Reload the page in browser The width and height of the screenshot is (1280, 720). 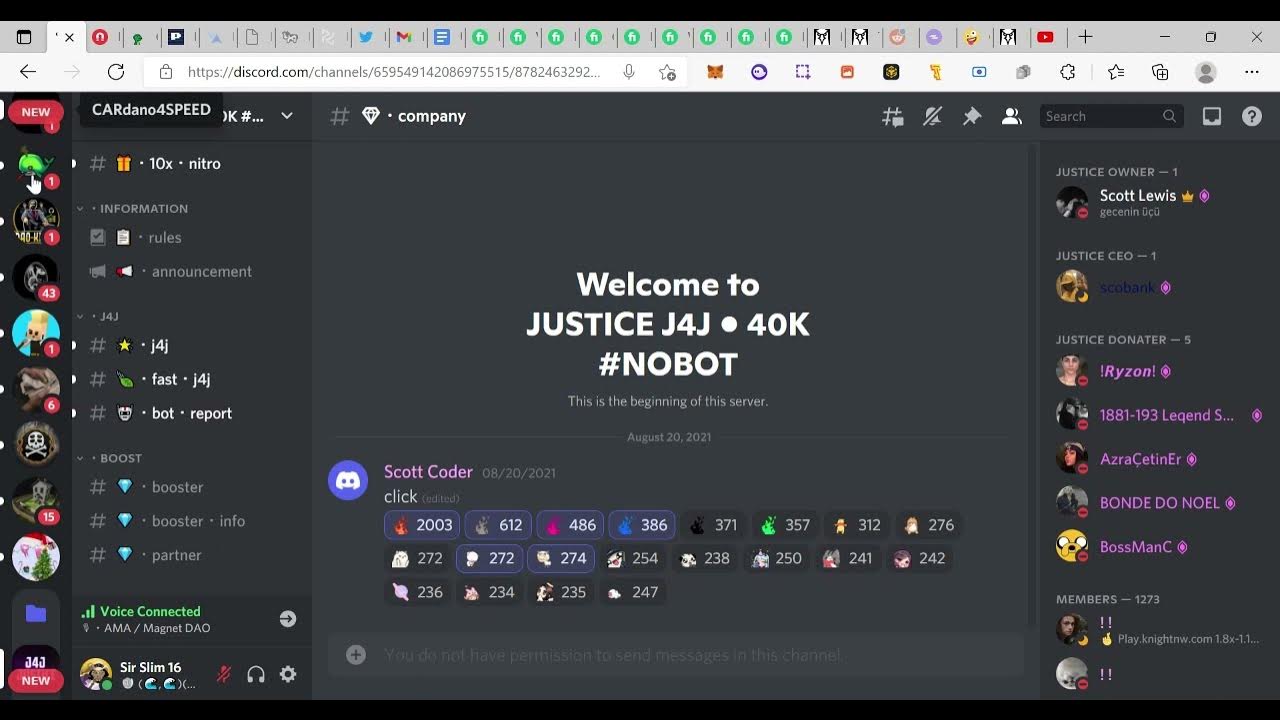coord(116,72)
